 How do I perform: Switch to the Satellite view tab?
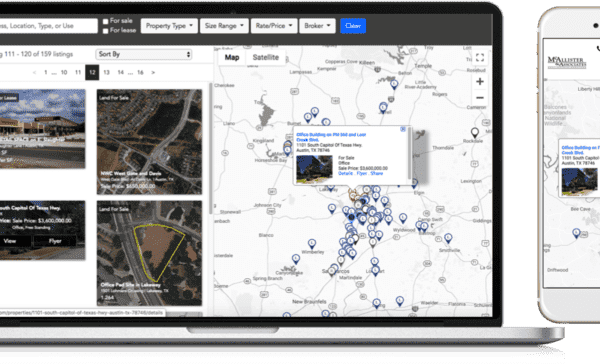coord(266,57)
